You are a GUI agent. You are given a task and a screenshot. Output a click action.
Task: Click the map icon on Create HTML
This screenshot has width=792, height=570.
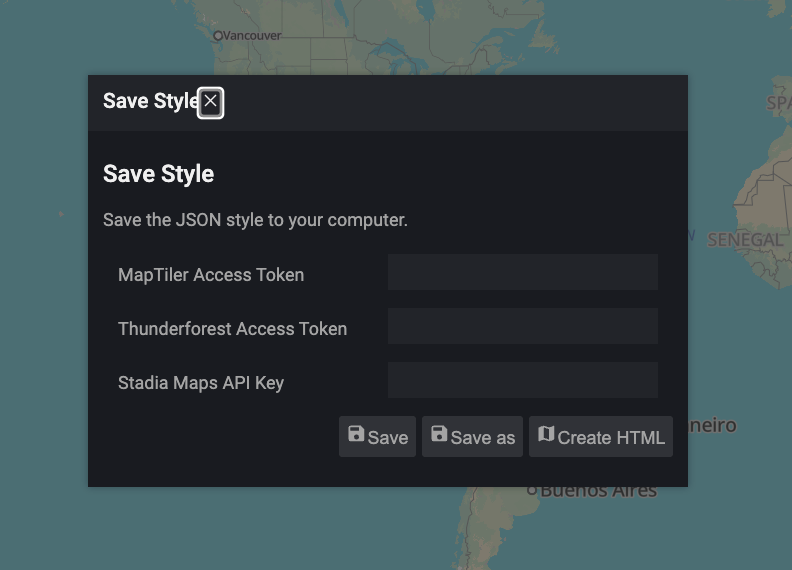[x=546, y=434]
